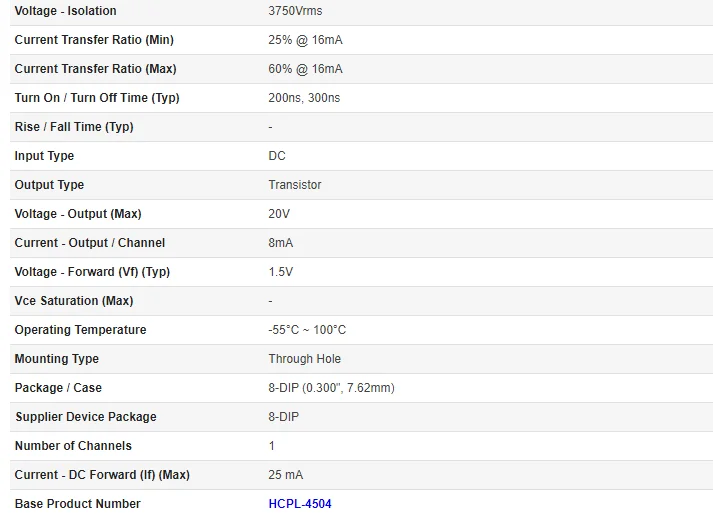The width and height of the screenshot is (713, 514).
Task: Click the Voltage - Forward (Vf) (Typ) label
Action: pos(92,272)
